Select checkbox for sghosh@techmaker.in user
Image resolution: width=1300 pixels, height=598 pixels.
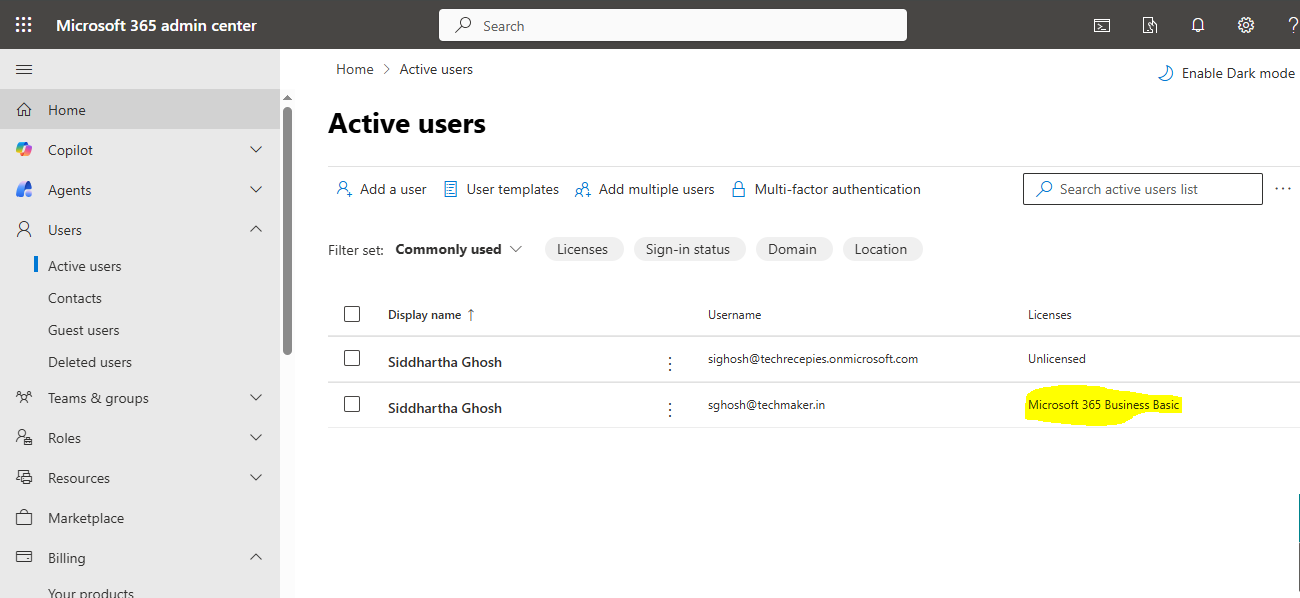click(352, 404)
